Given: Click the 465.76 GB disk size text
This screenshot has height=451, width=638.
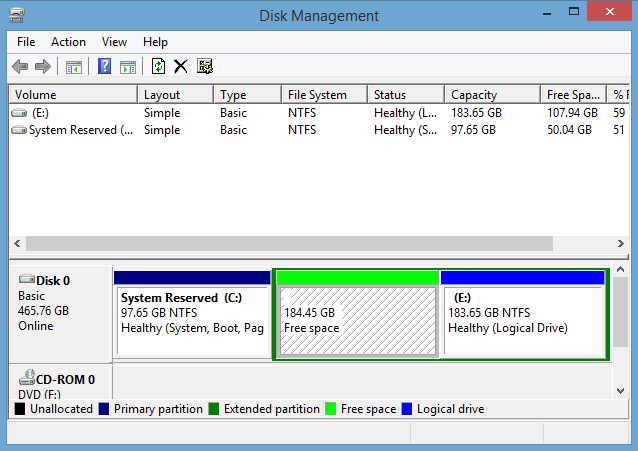Looking at the screenshot, I should (44, 311).
